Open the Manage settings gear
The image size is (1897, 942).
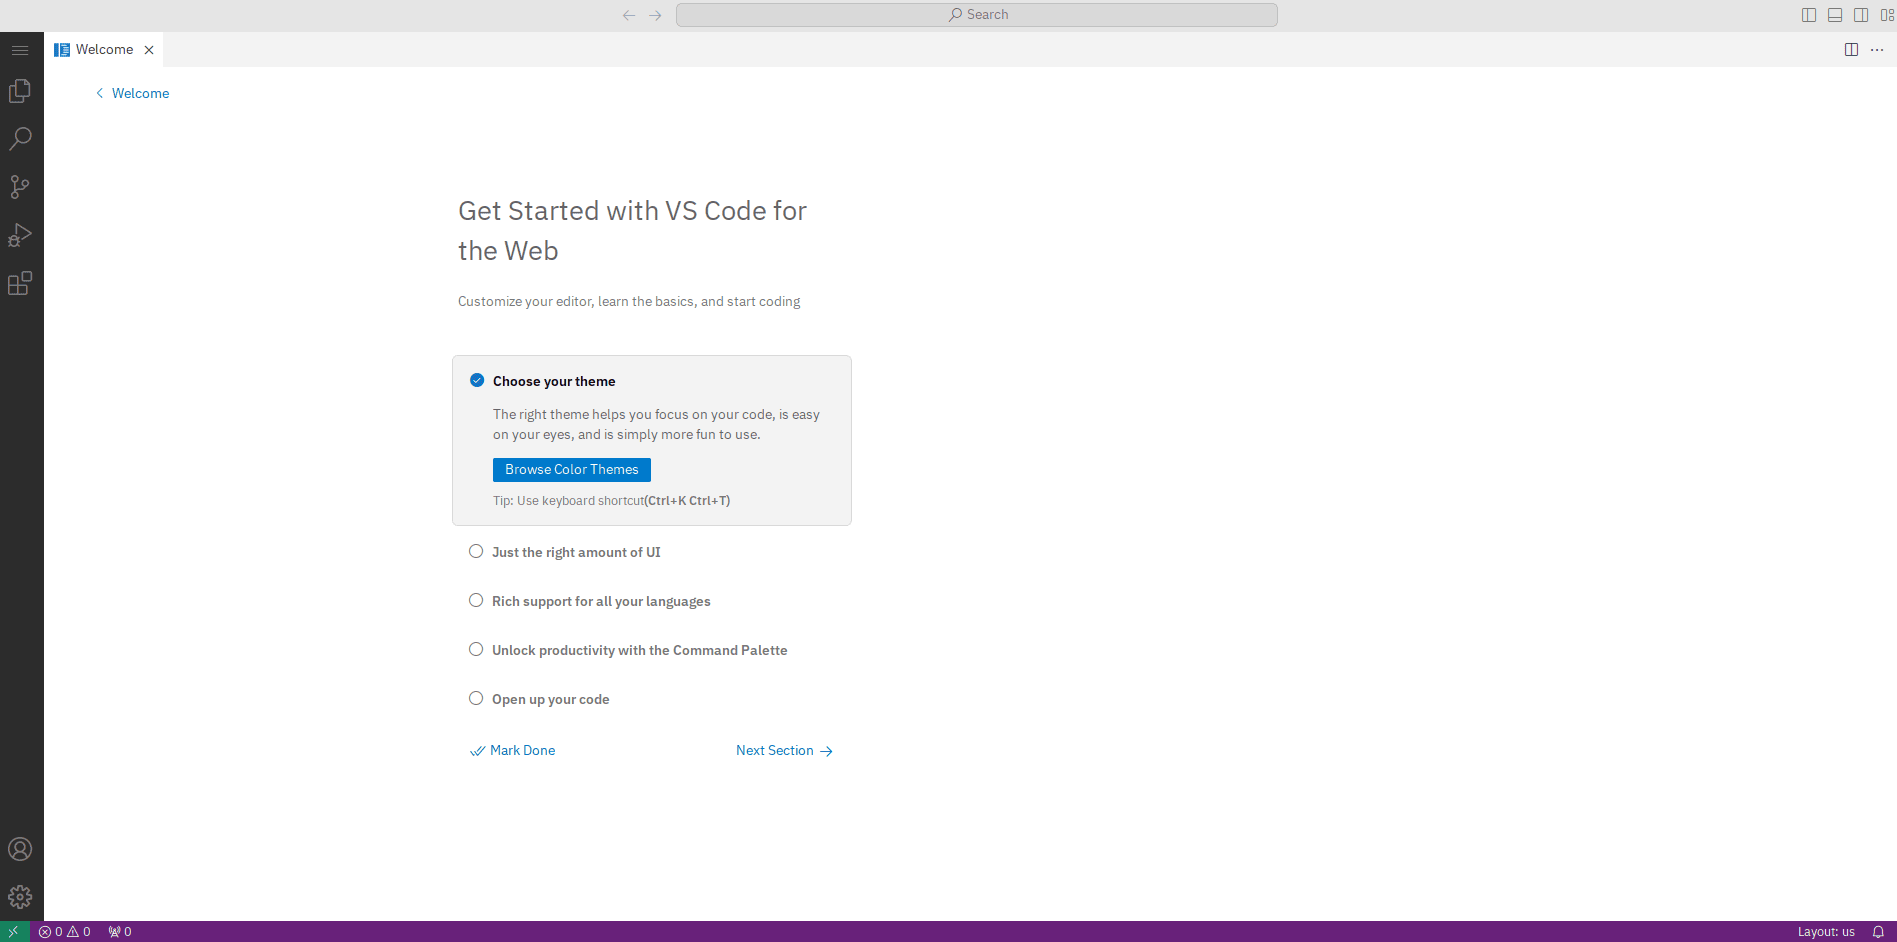click(x=20, y=897)
